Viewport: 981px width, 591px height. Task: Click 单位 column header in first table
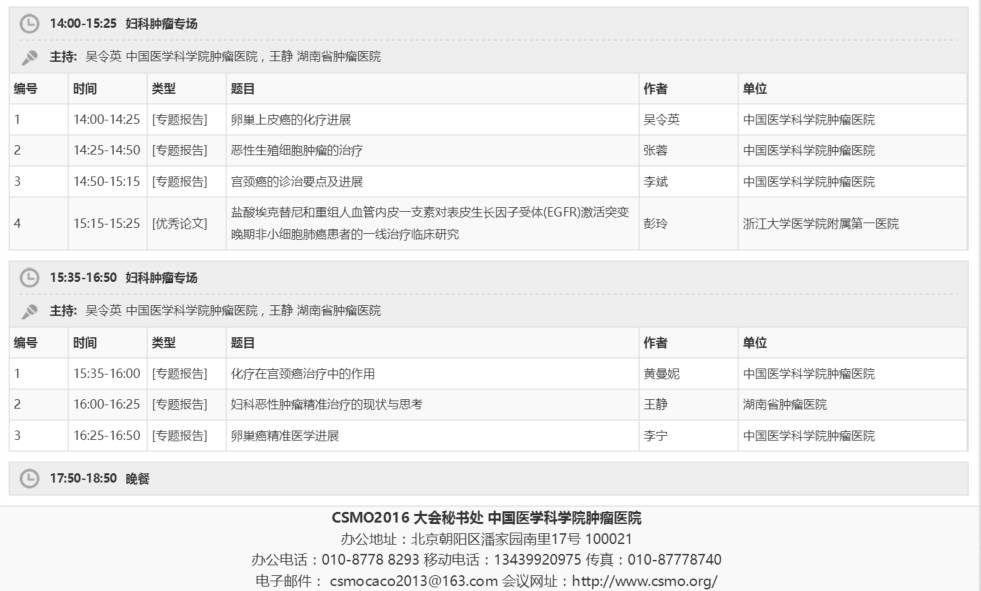pyautogui.click(x=755, y=89)
